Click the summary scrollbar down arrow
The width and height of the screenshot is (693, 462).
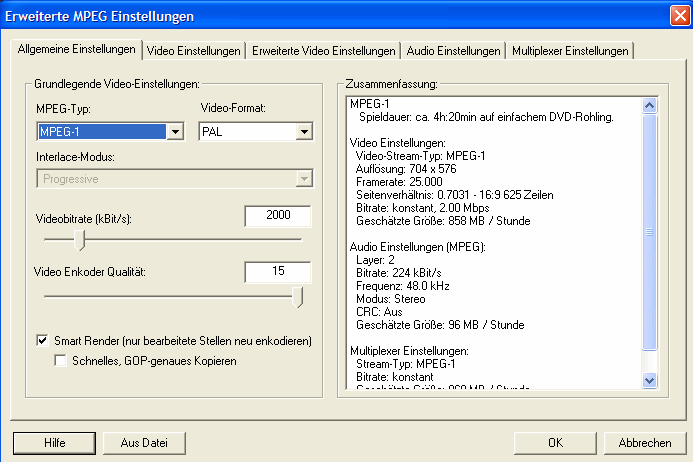pos(649,380)
